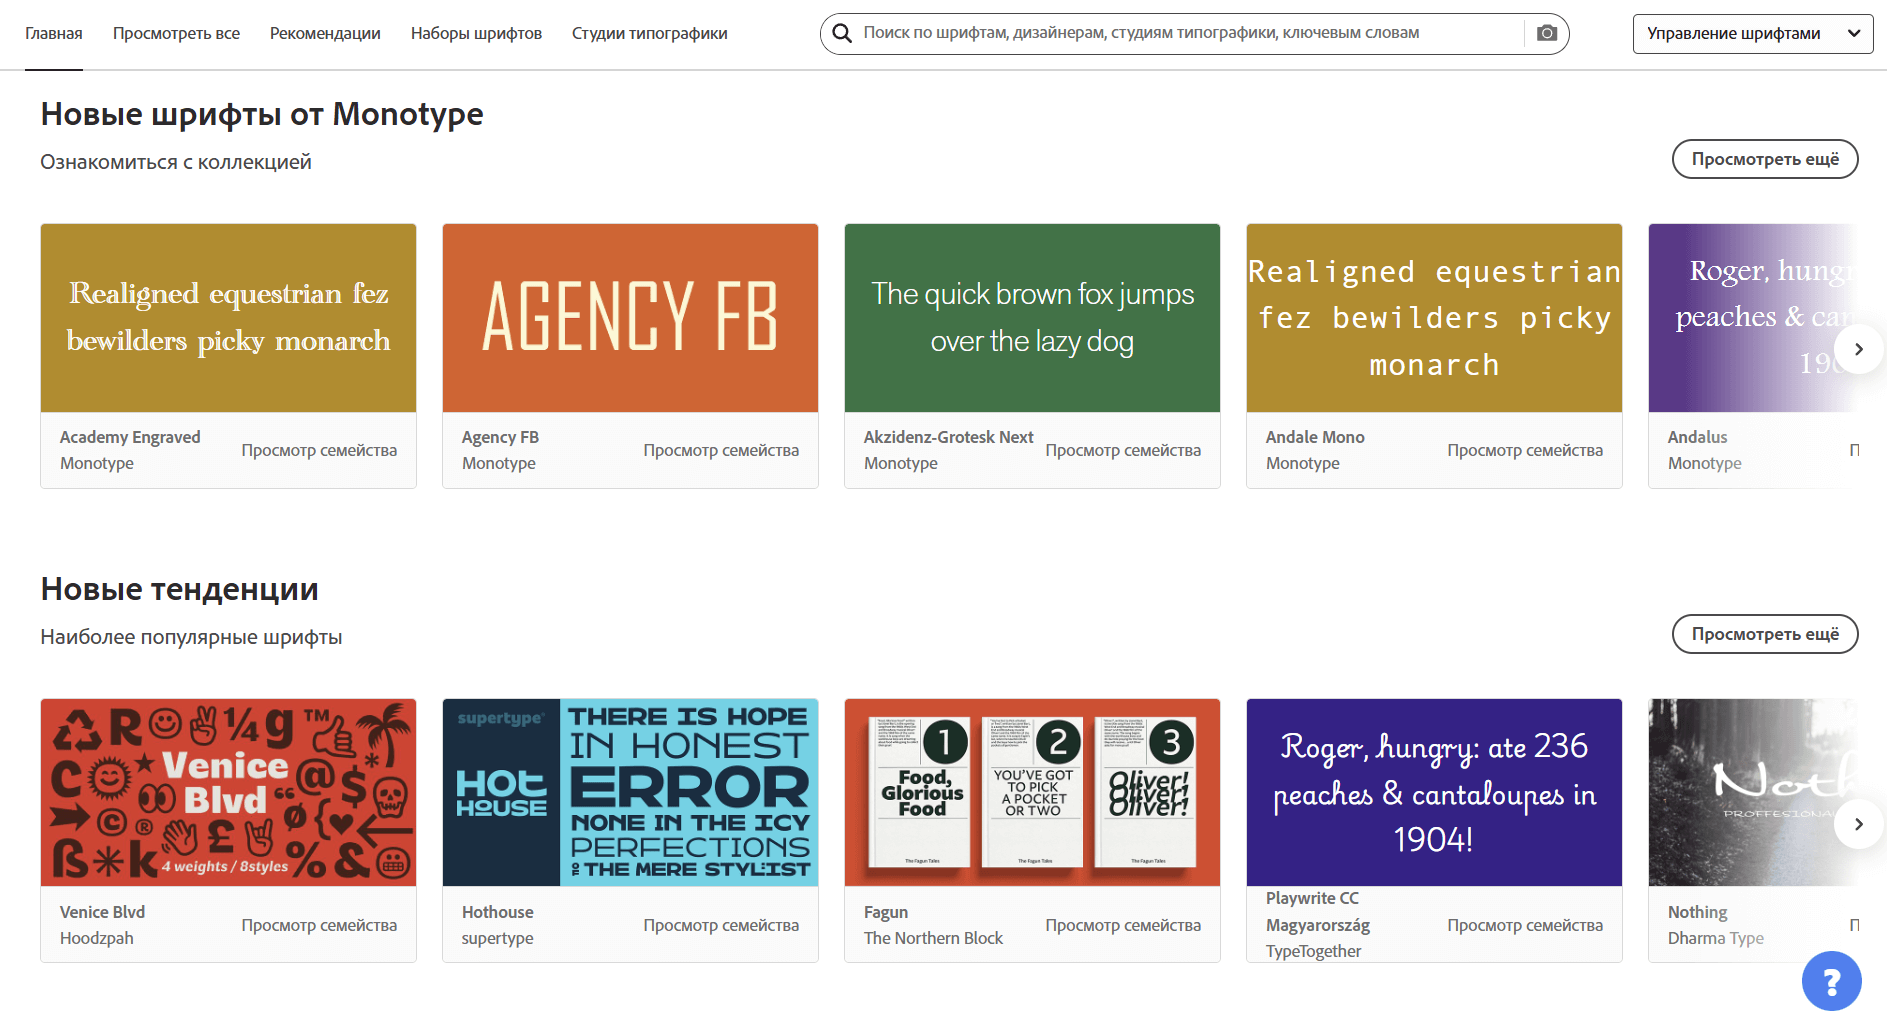Go to the Главная tab
Screen dimensions: 1887x1014
click(54, 33)
